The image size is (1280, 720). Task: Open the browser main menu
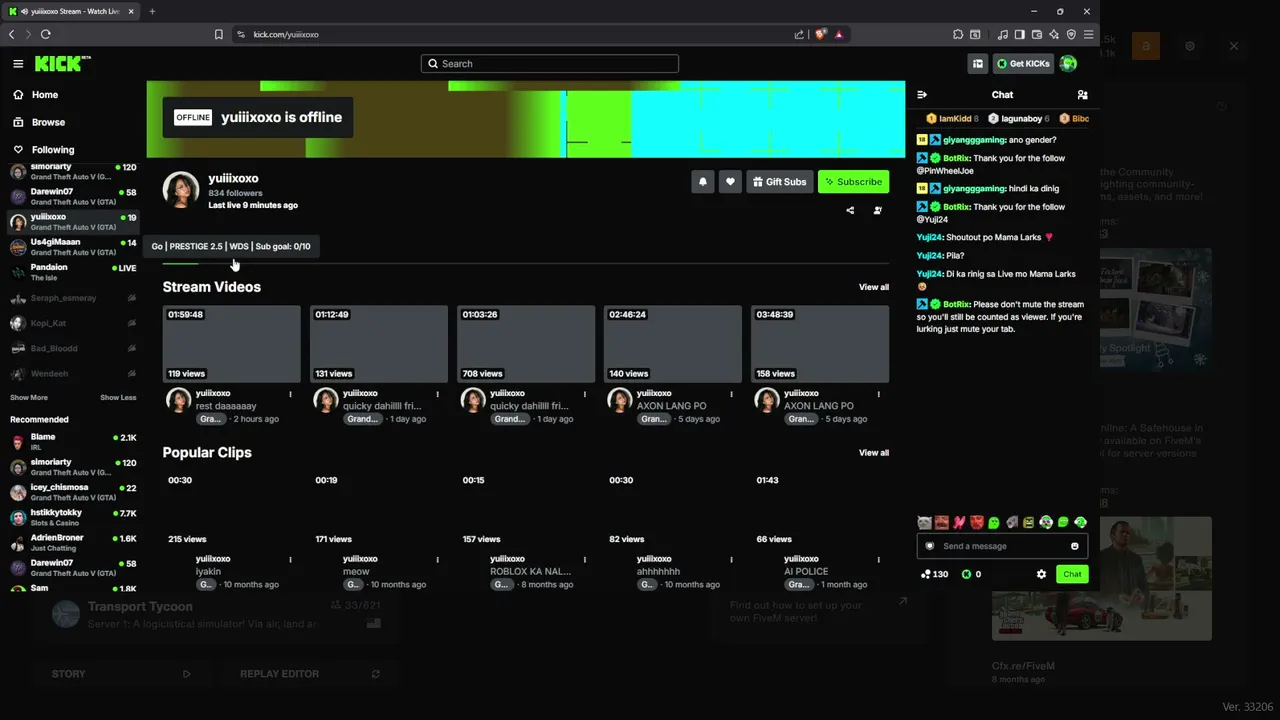1089,34
